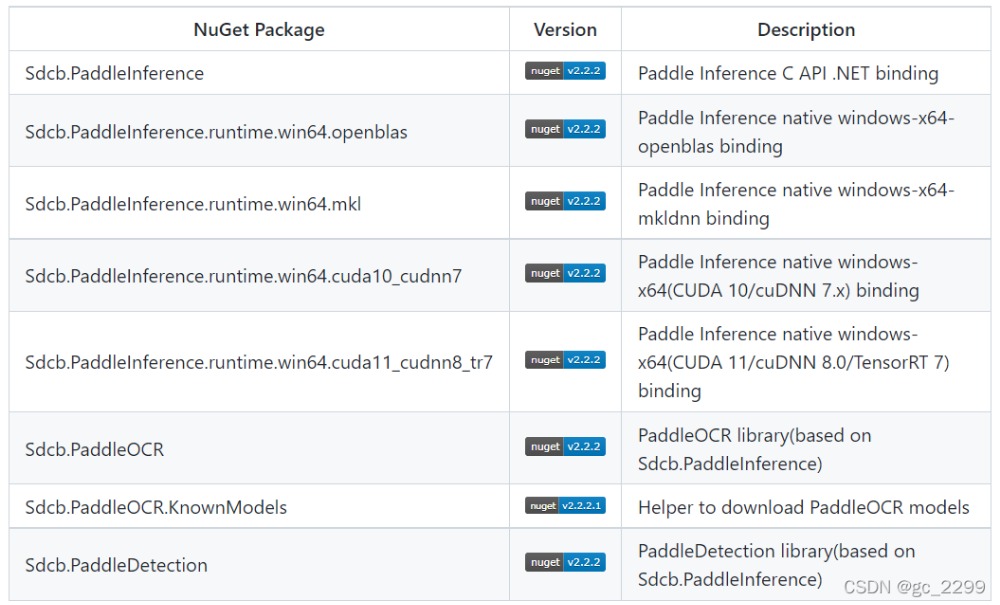Screen dimensions: 1000x605
Task: Select Sdcb.PaddleInference.runtime.win64.openblas package name
Action: (x=216, y=132)
